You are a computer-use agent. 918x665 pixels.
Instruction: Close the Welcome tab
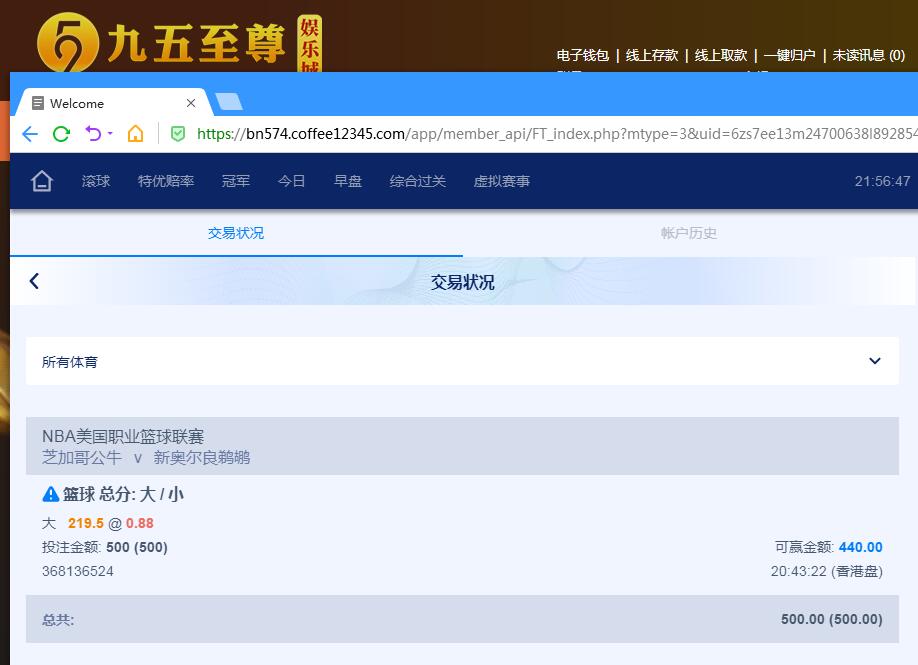point(191,103)
